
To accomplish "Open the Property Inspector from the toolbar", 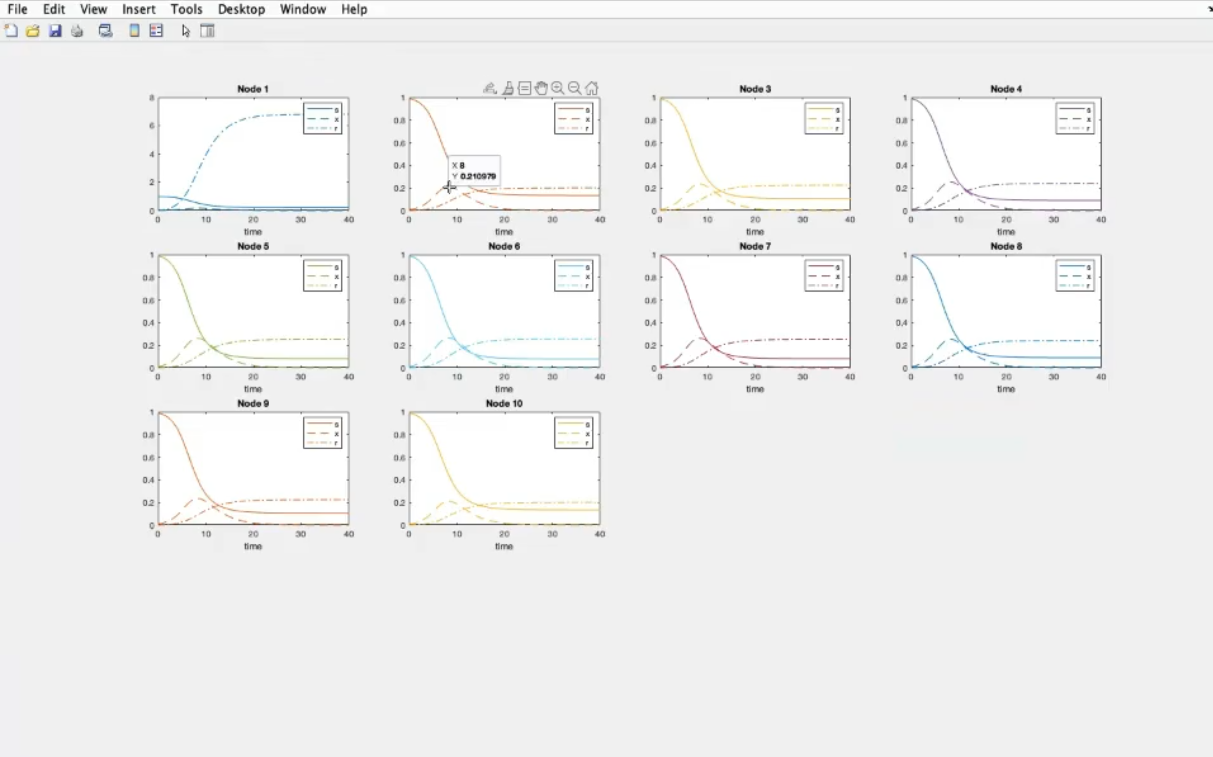I will click(208, 31).
